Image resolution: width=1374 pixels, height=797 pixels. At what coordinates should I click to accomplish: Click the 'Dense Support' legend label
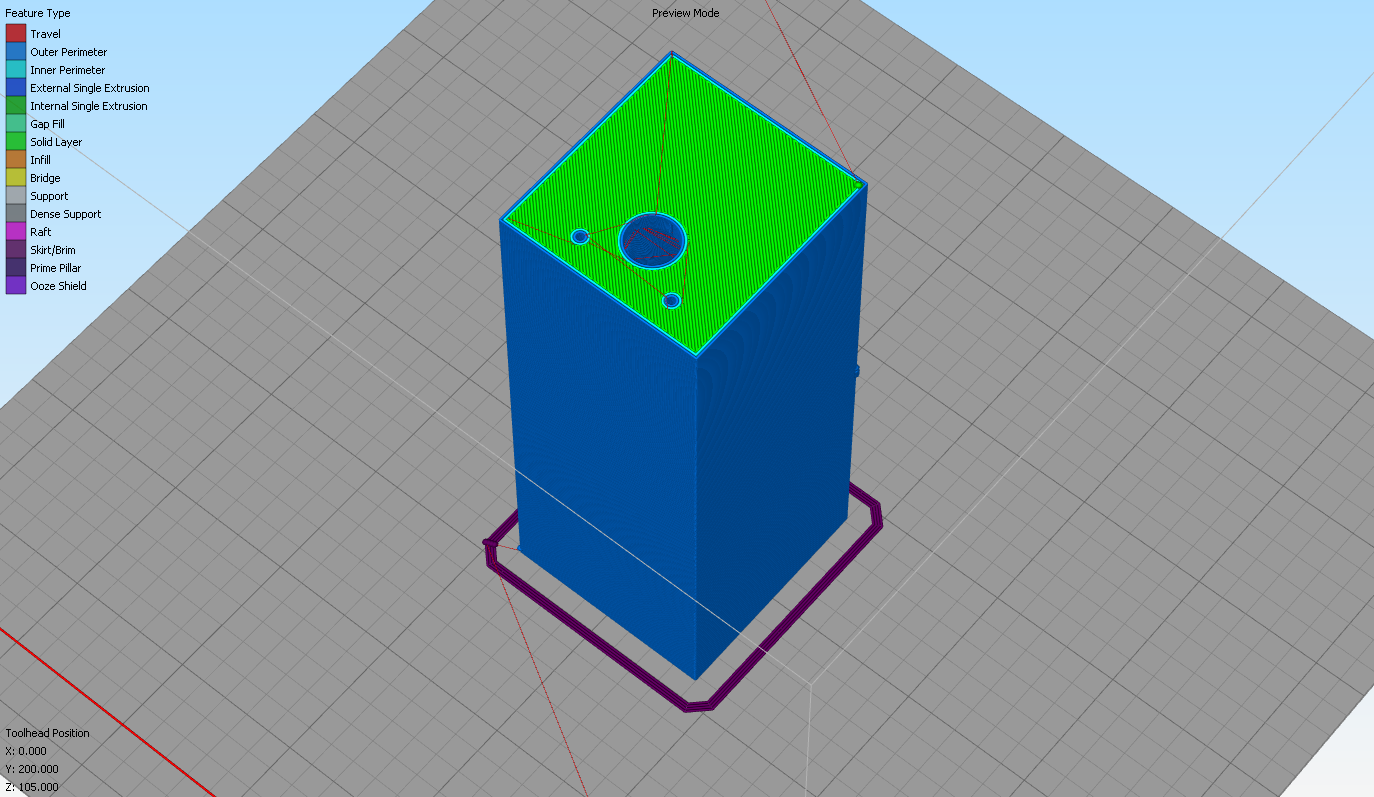click(x=66, y=214)
